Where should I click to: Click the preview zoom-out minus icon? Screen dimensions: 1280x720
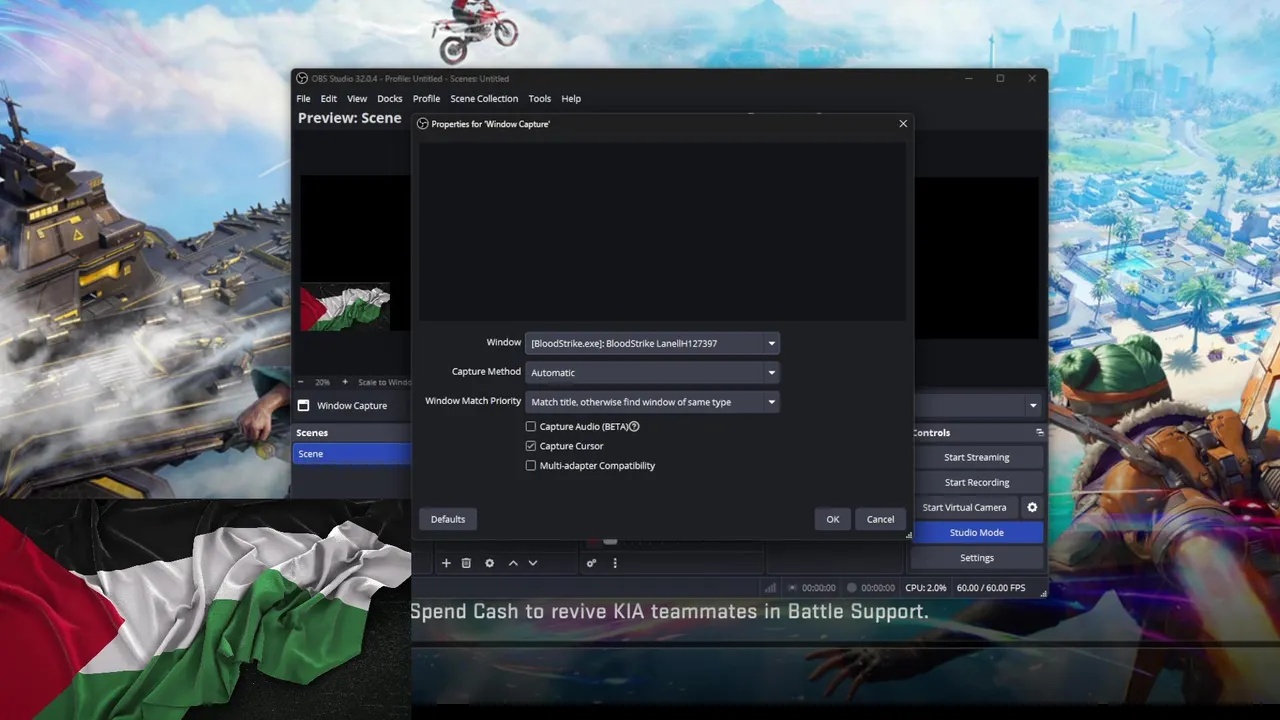[301, 382]
